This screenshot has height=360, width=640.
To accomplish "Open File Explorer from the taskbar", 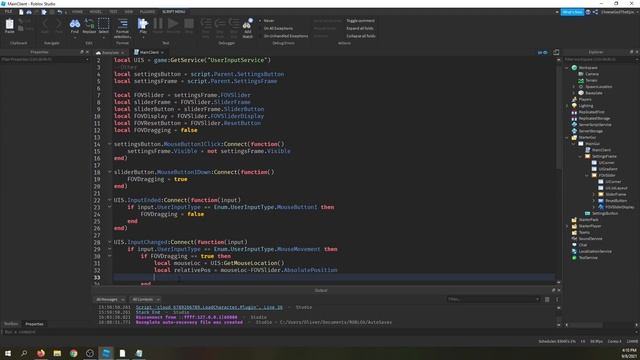I will coord(57,353).
